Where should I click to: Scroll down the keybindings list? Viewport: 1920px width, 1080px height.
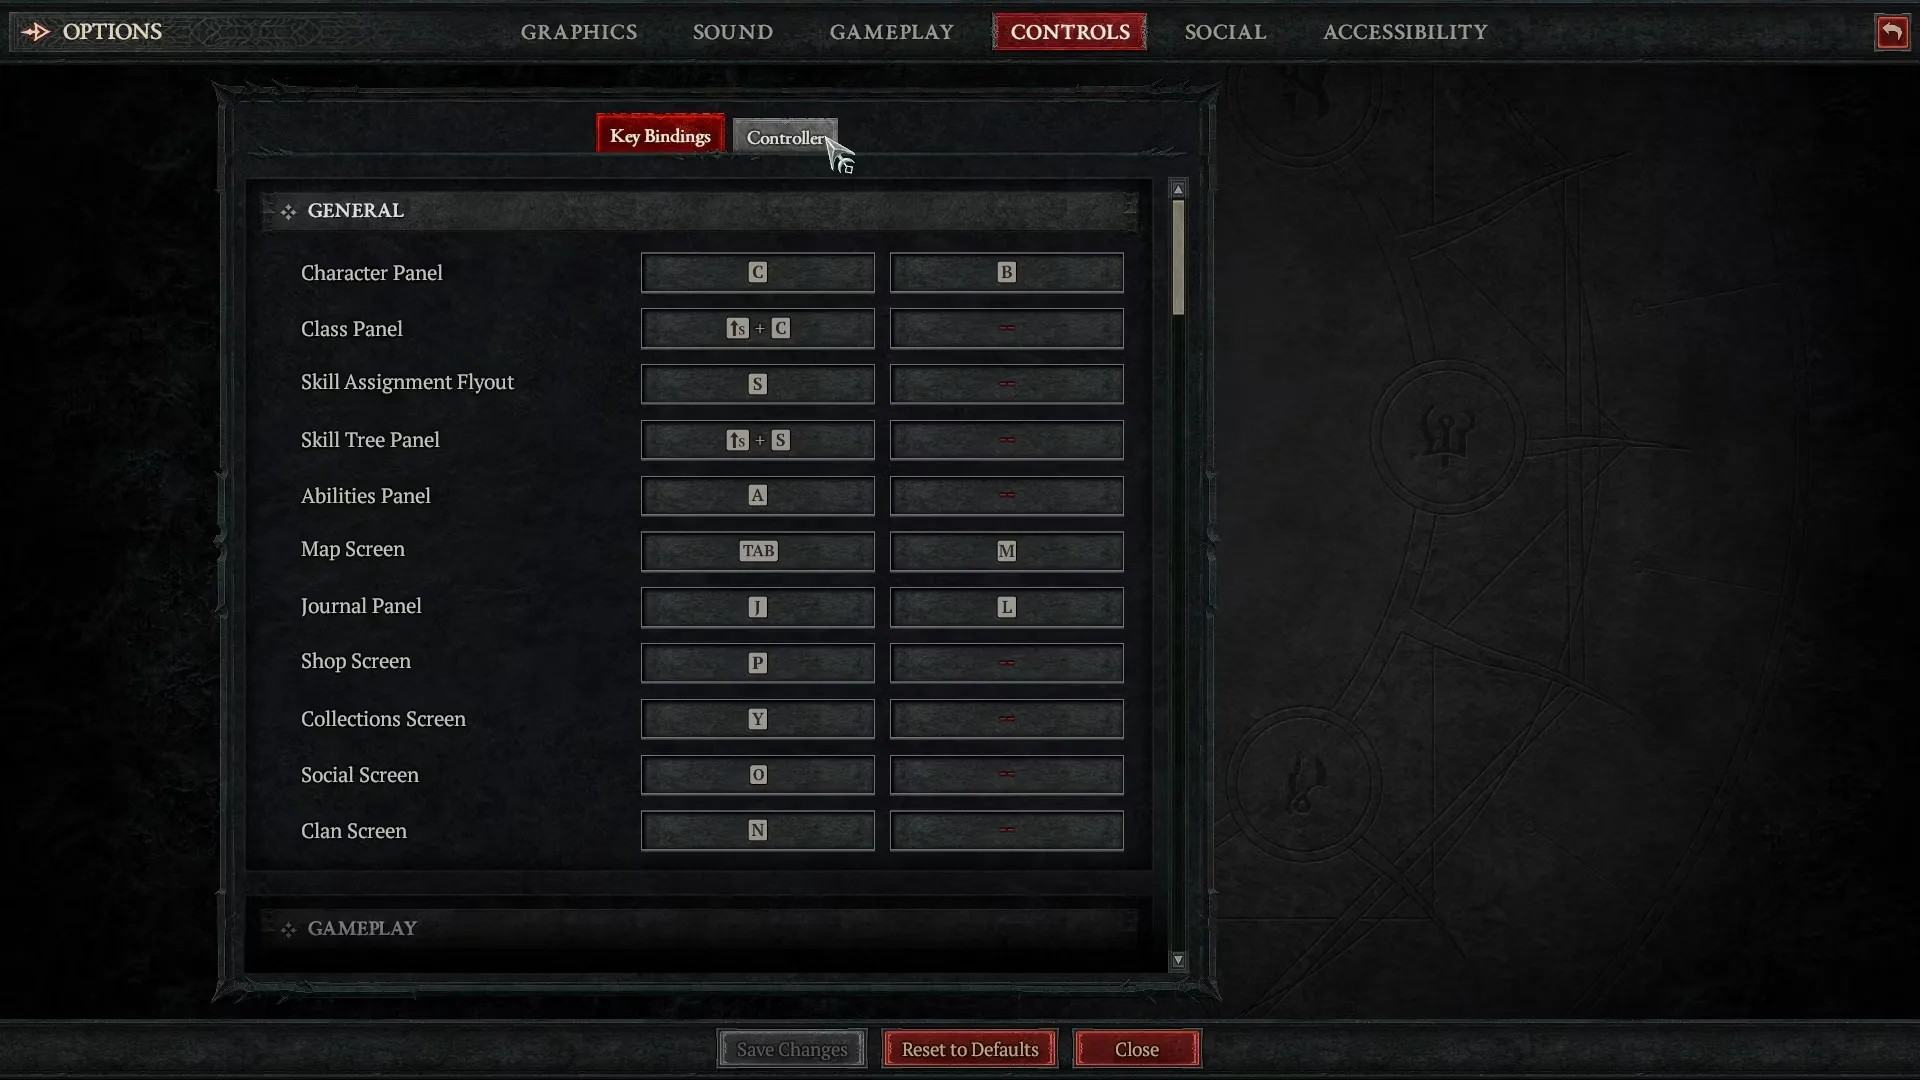(1178, 960)
